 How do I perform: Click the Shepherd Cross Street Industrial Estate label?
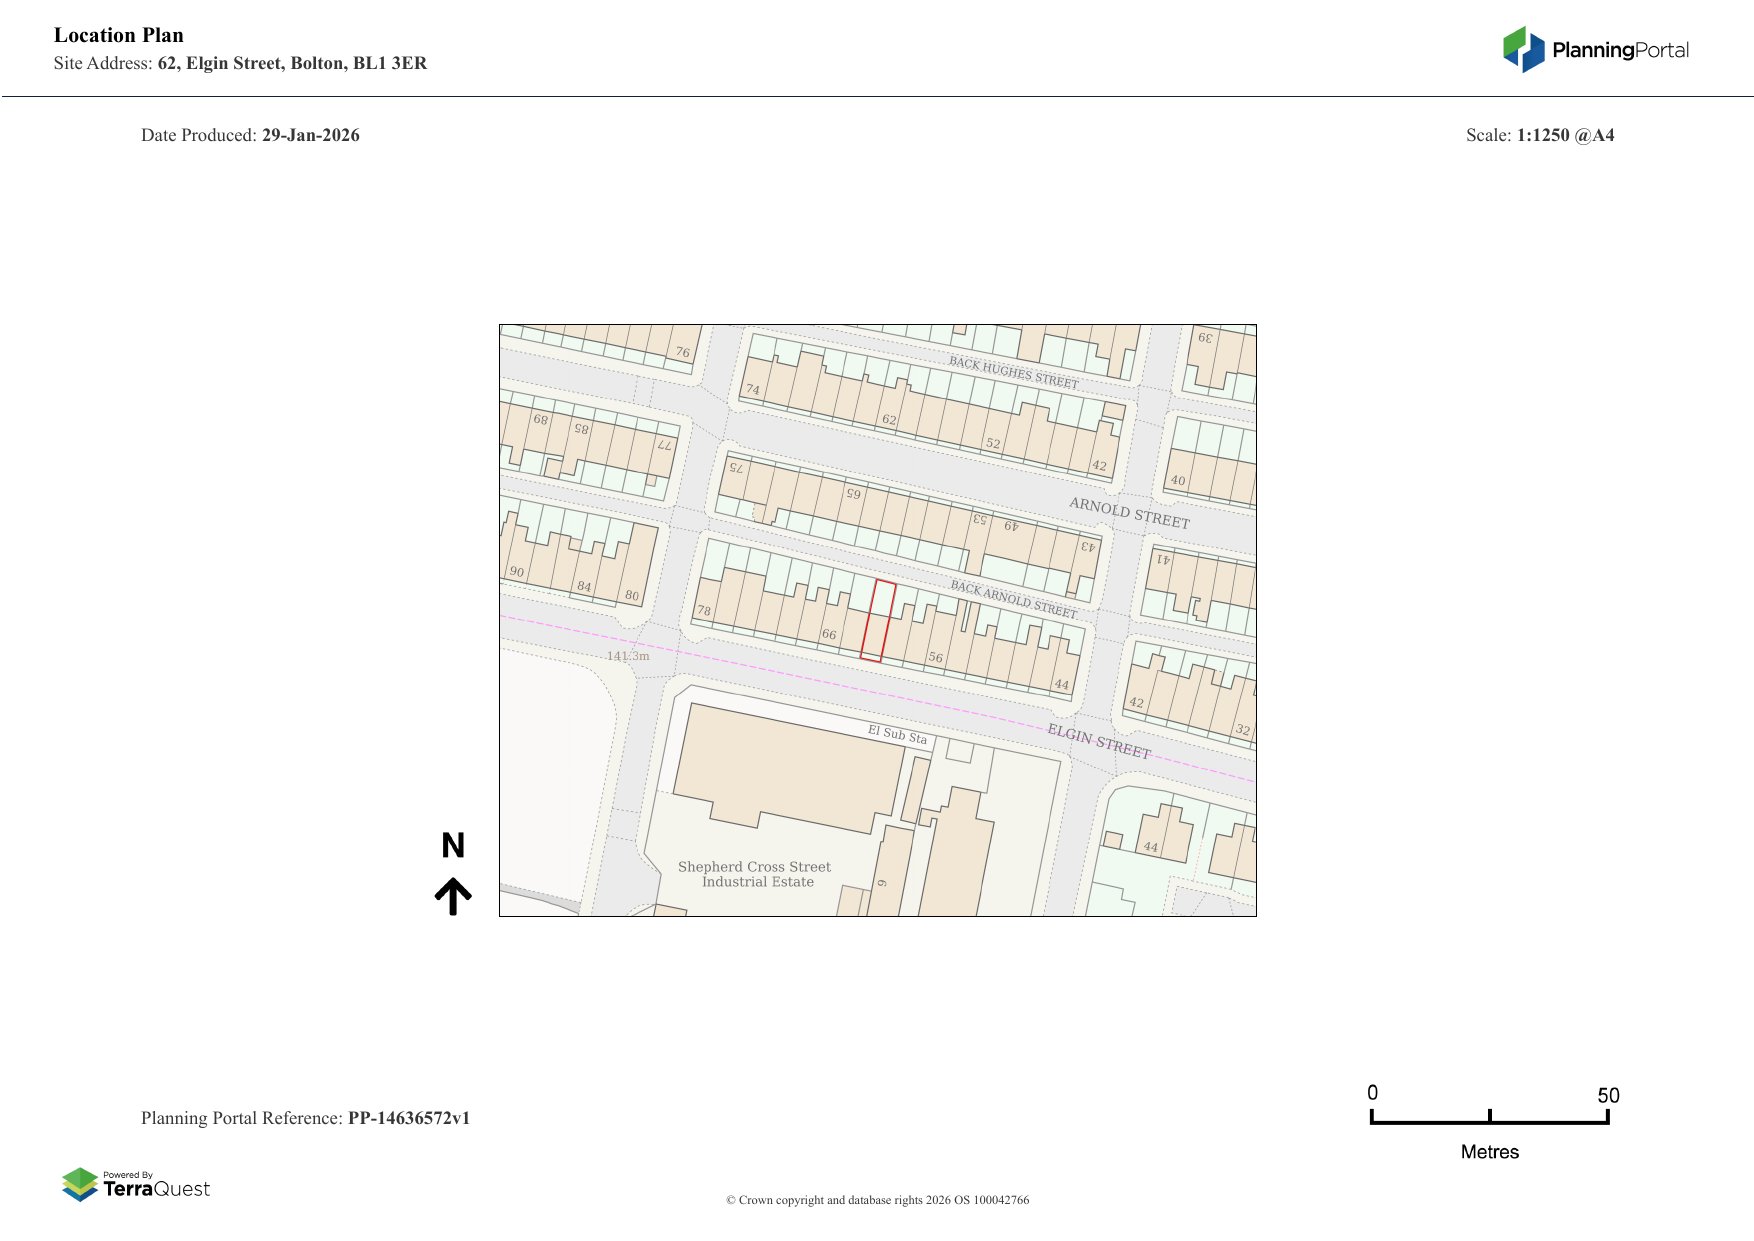tap(755, 874)
